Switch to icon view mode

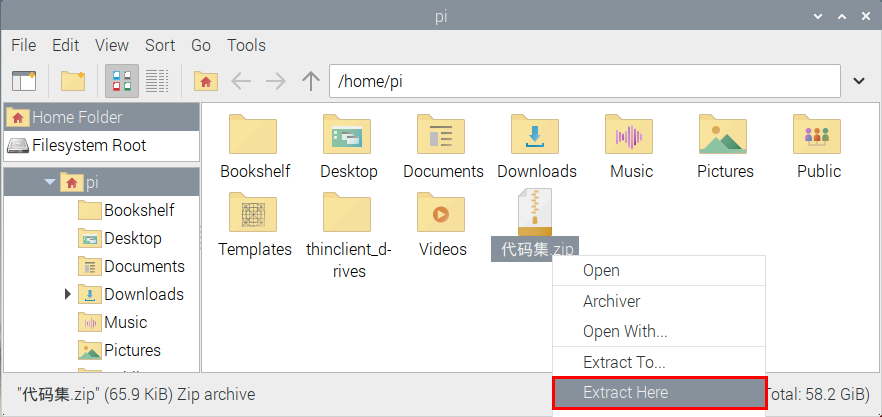pos(122,81)
